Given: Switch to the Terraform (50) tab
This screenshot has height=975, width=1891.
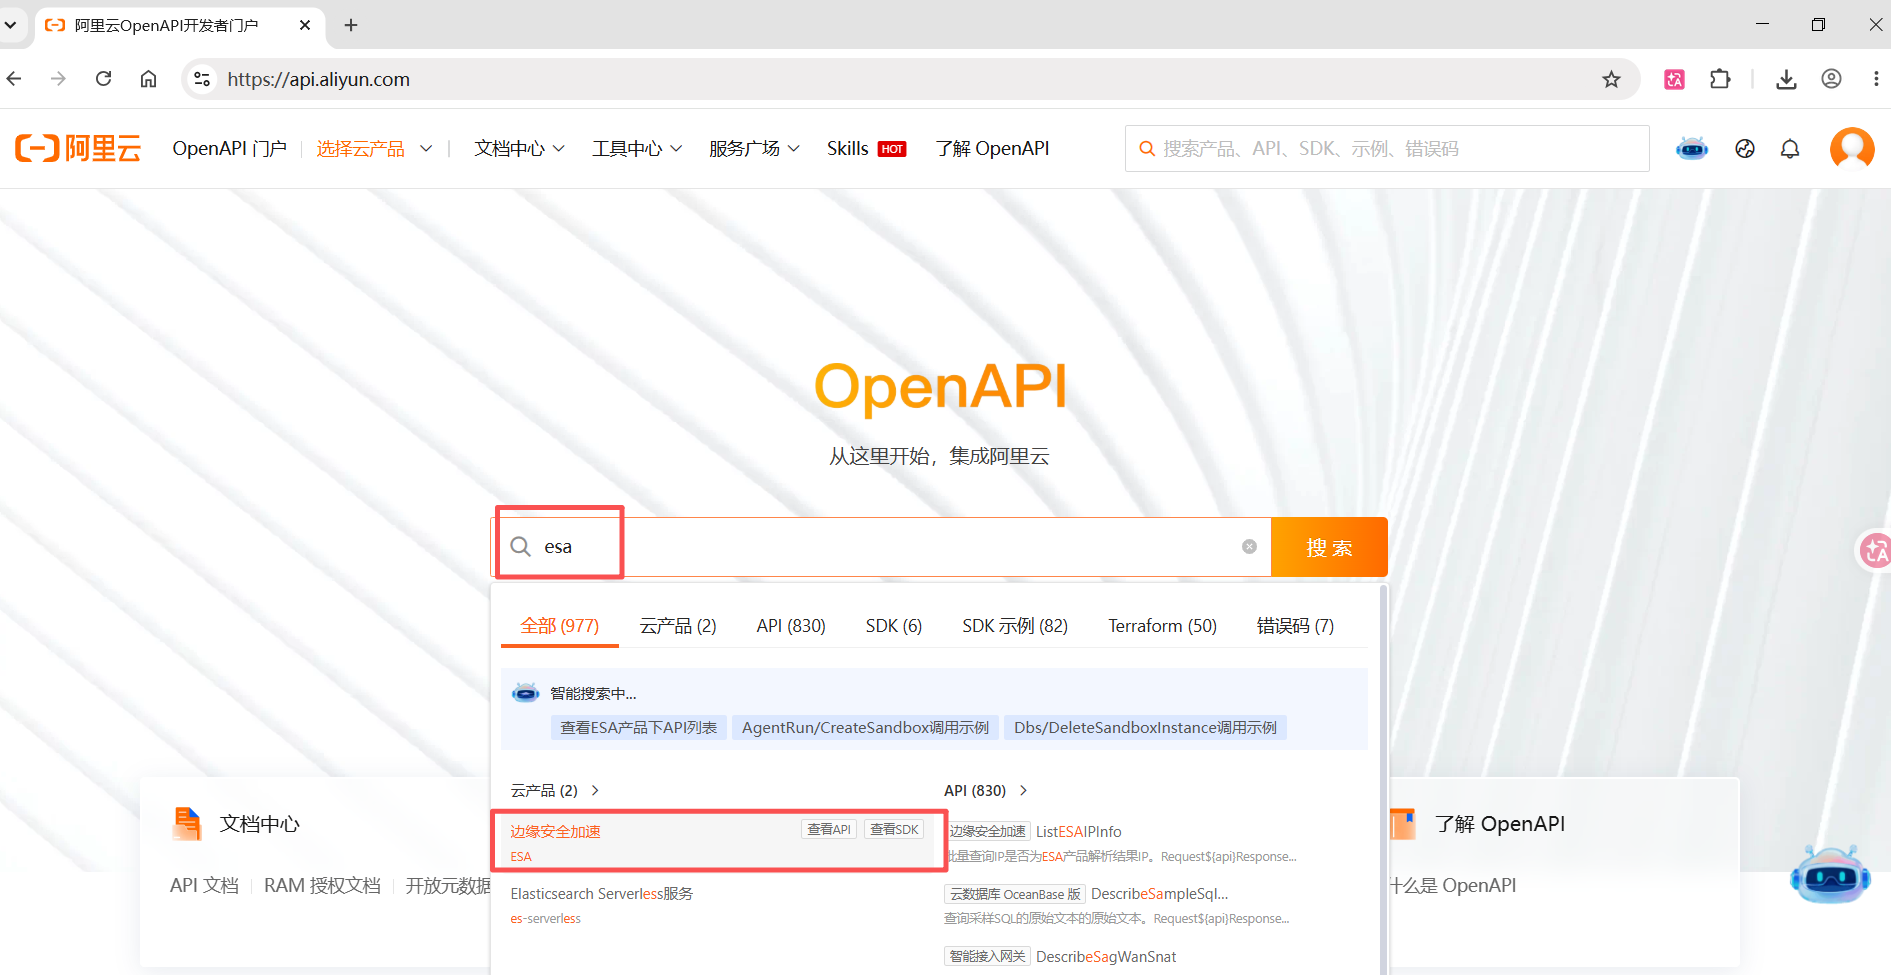Looking at the screenshot, I should [1162, 626].
